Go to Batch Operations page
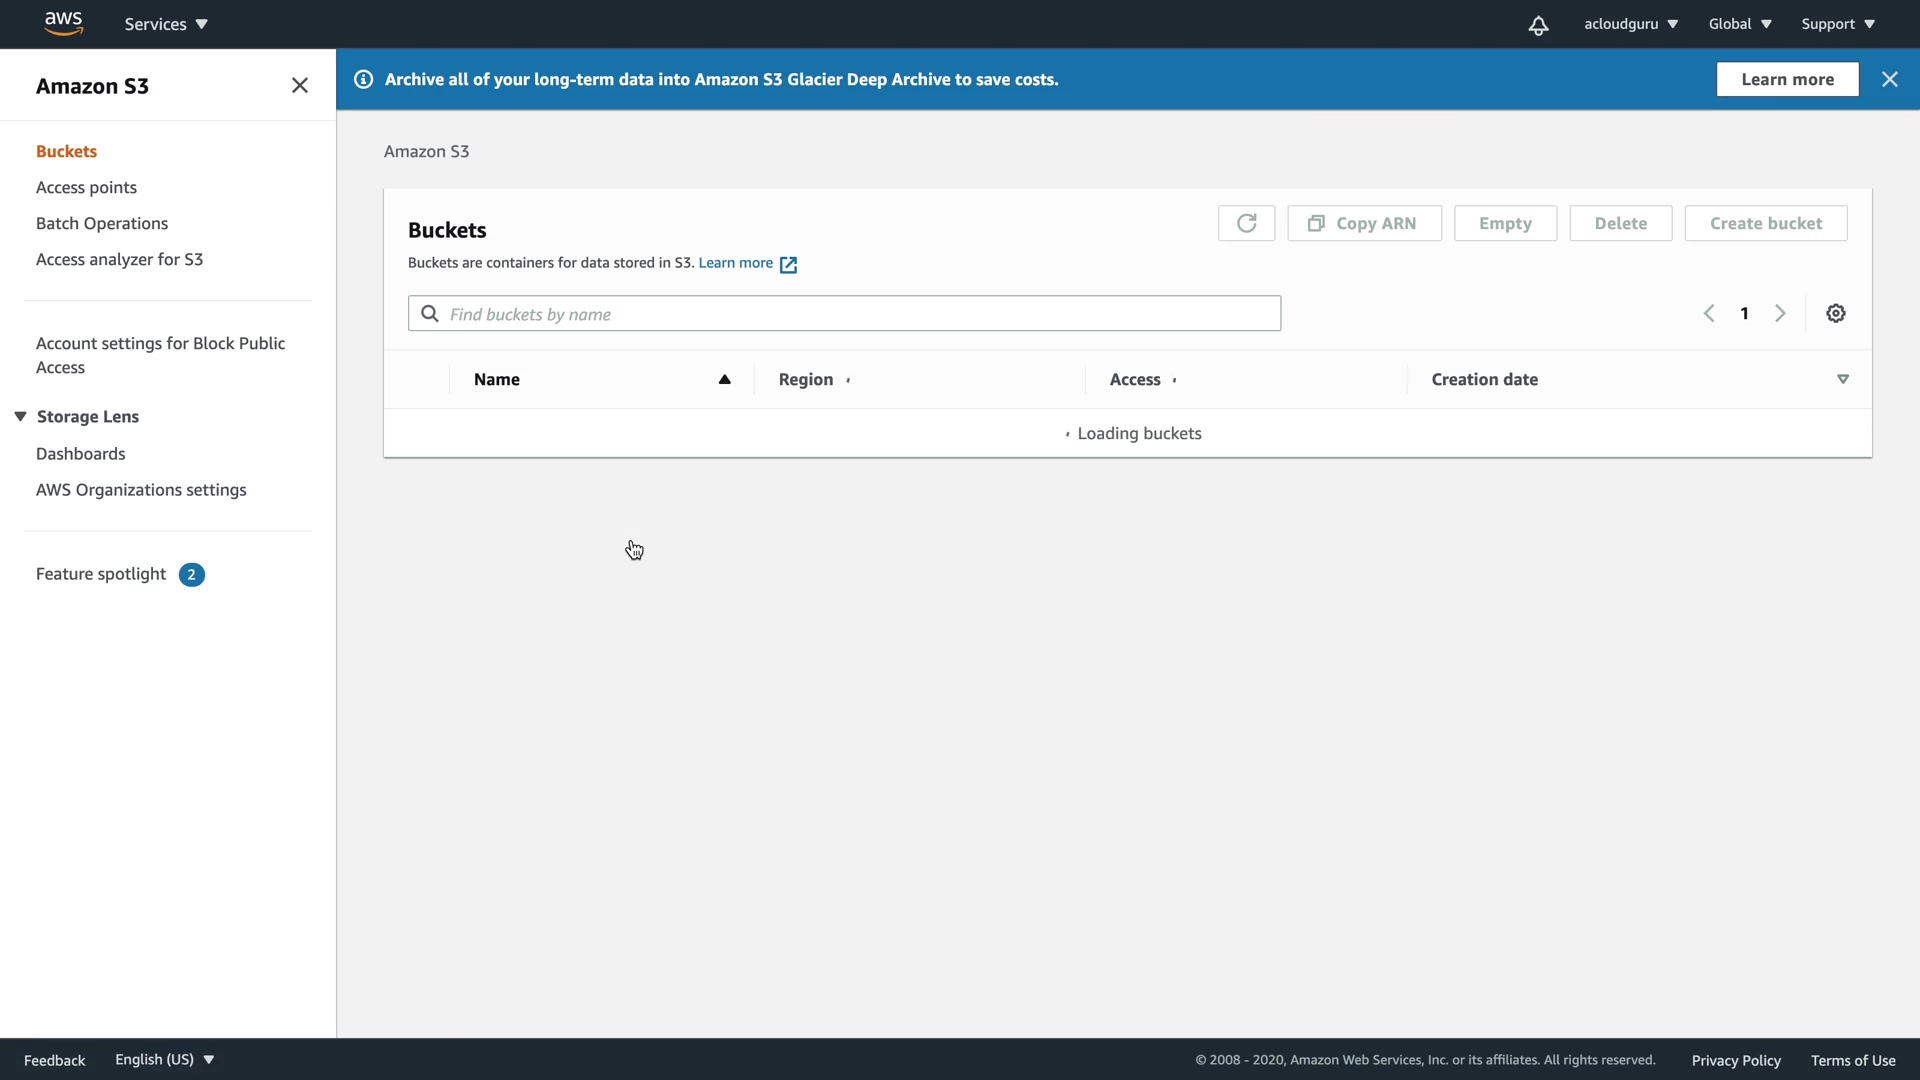Image resolution: width=1920 pixels, height=1080 pixels. 102,223
